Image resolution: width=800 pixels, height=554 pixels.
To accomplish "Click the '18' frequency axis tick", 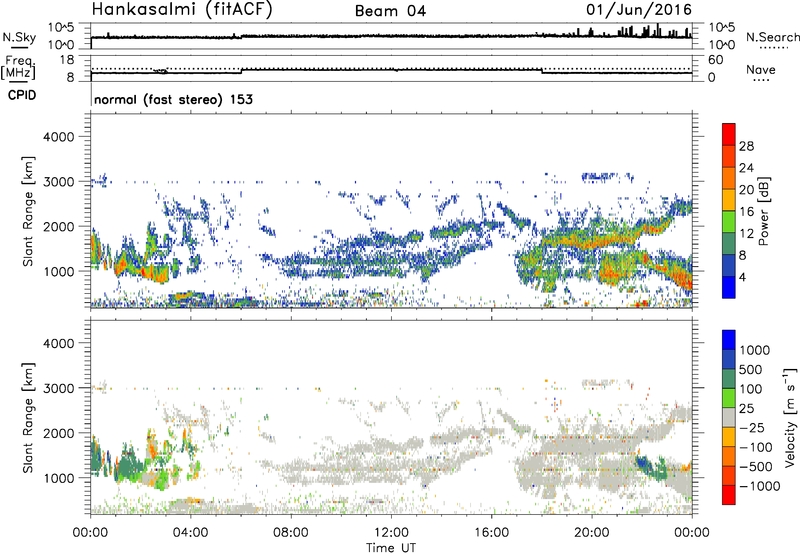I will [x=67, y=60].
